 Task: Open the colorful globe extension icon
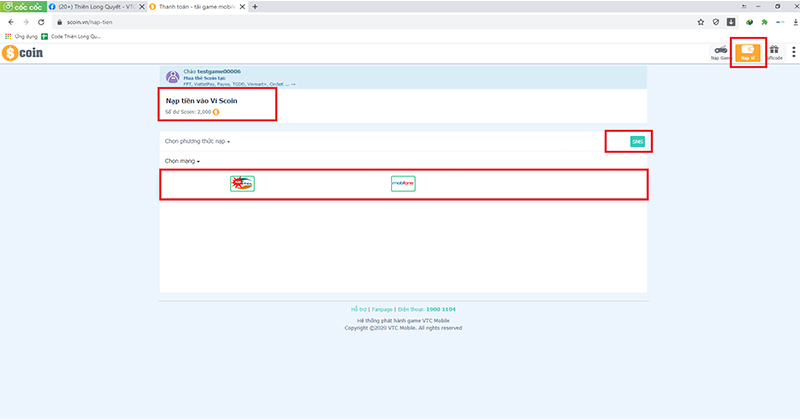[749, 22]
